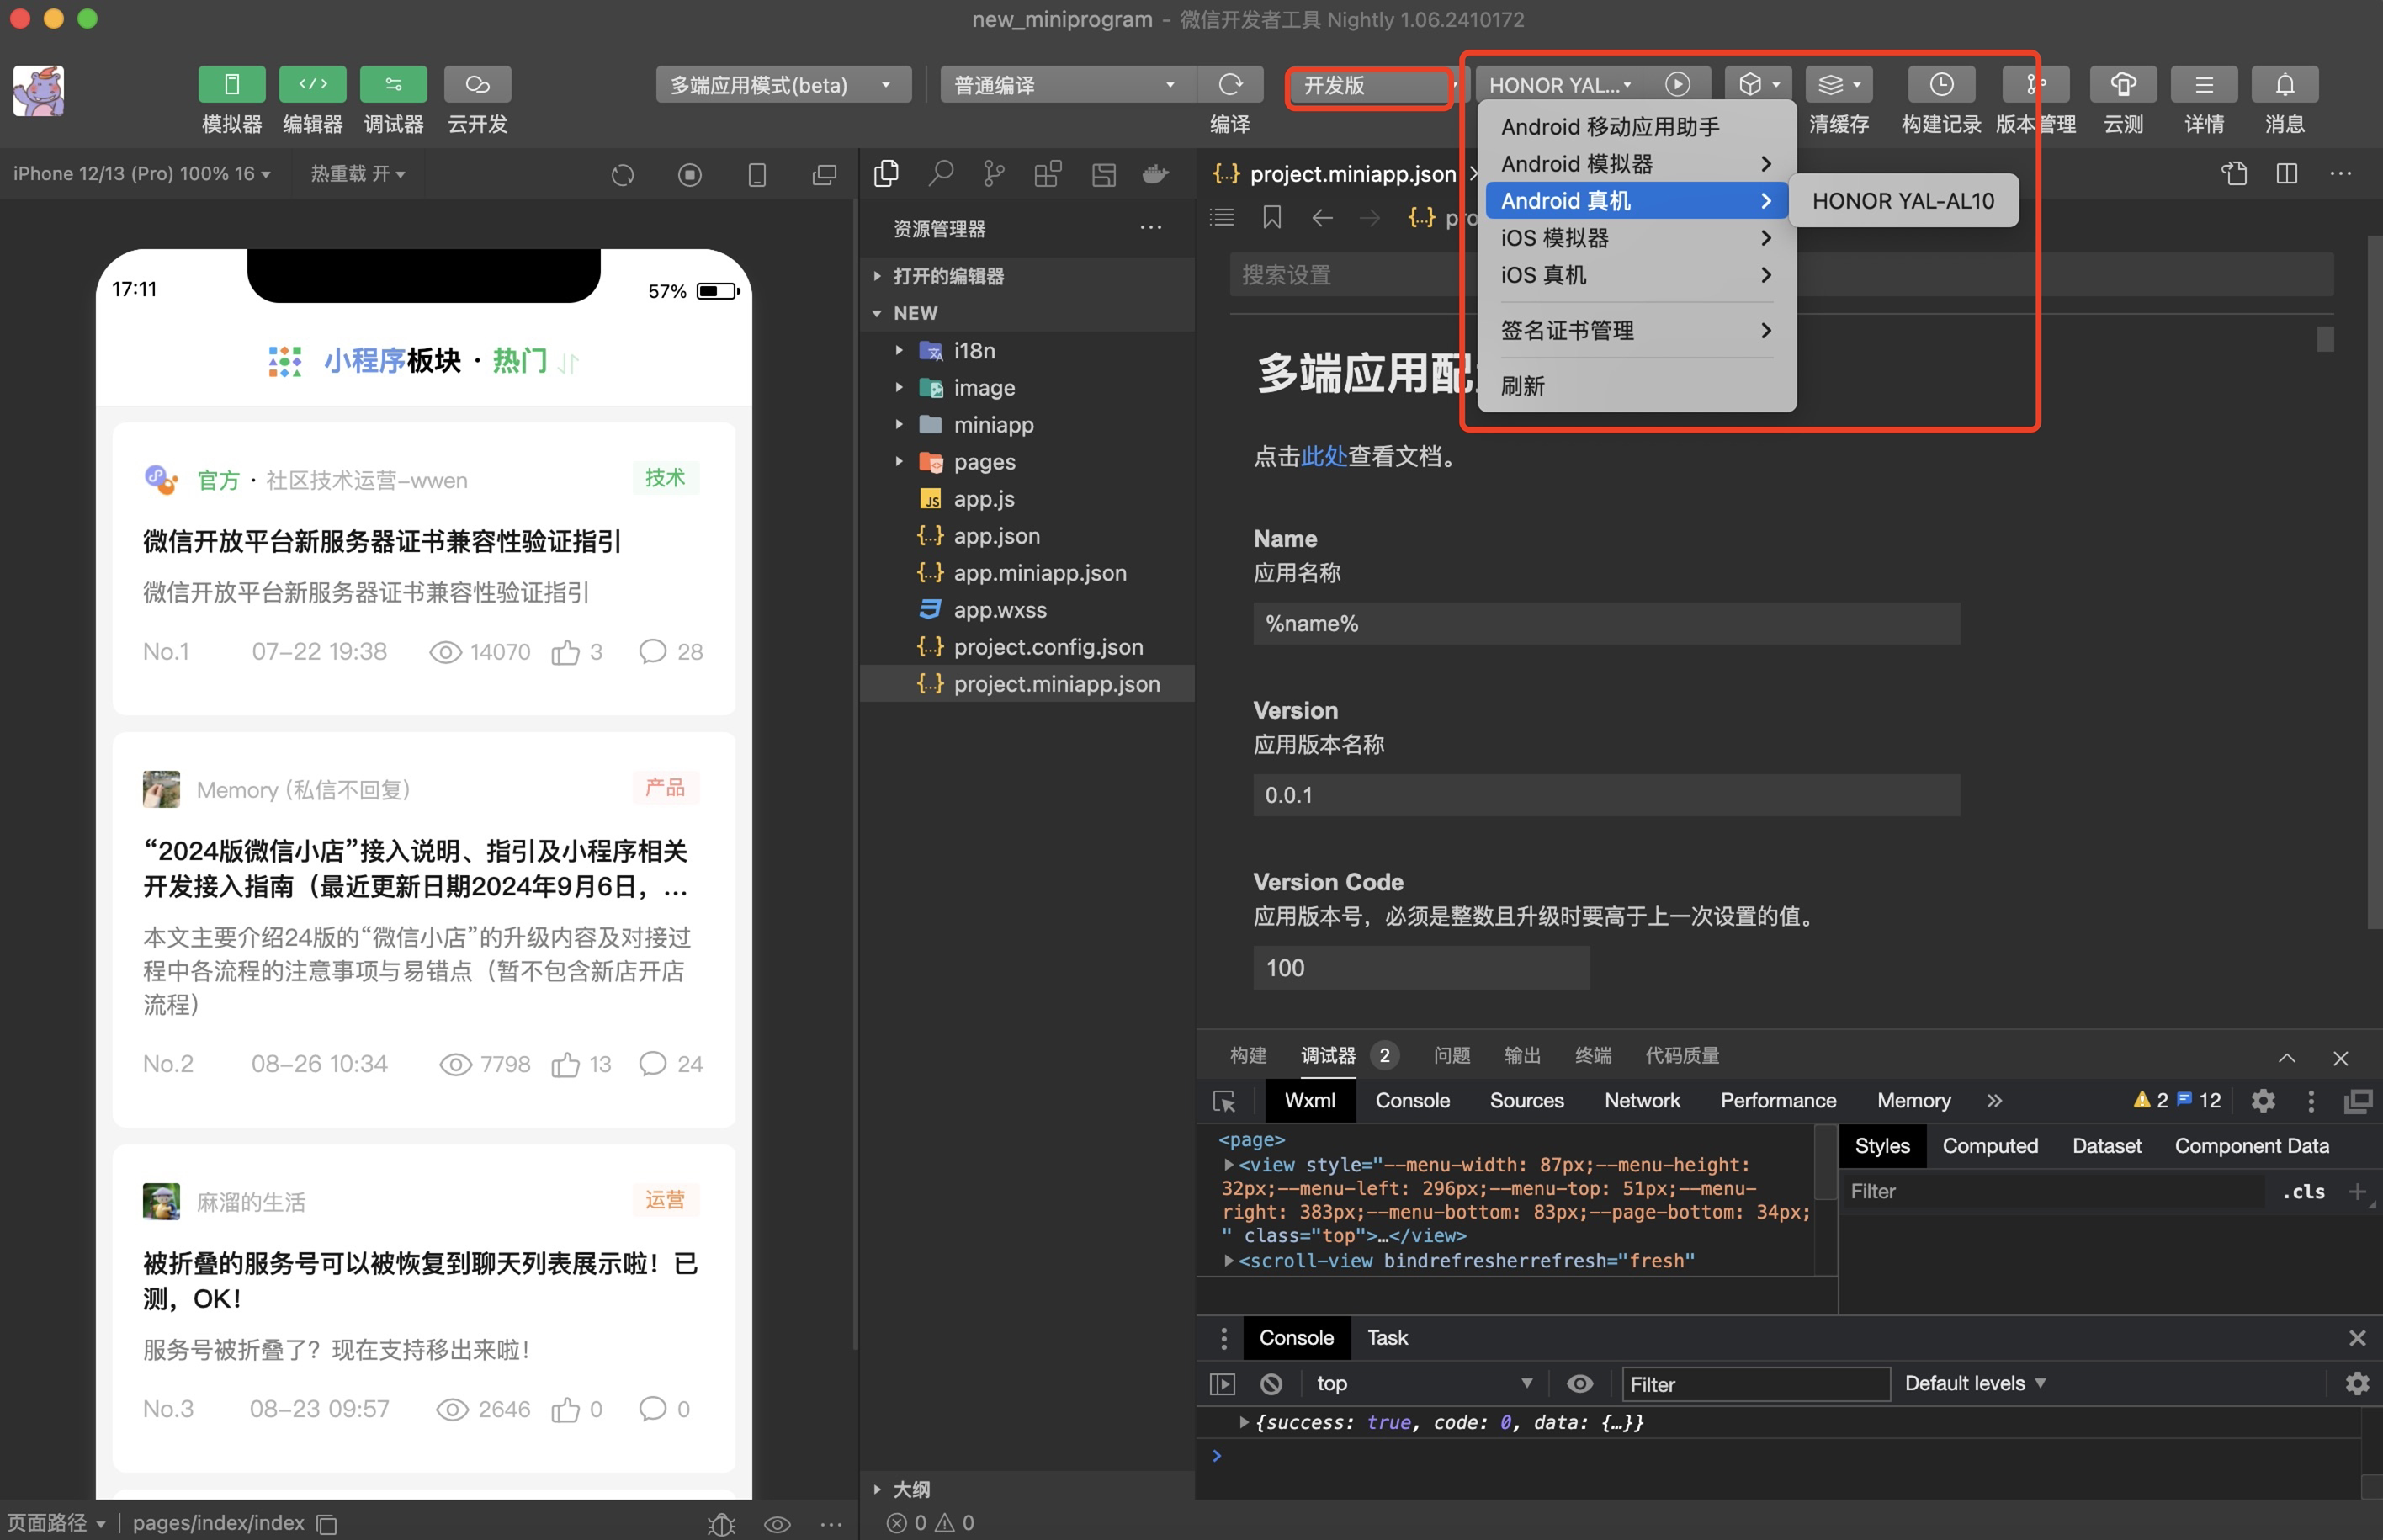
Task: Open iPhone 12/13 device selector
Action: coord(141,174)
